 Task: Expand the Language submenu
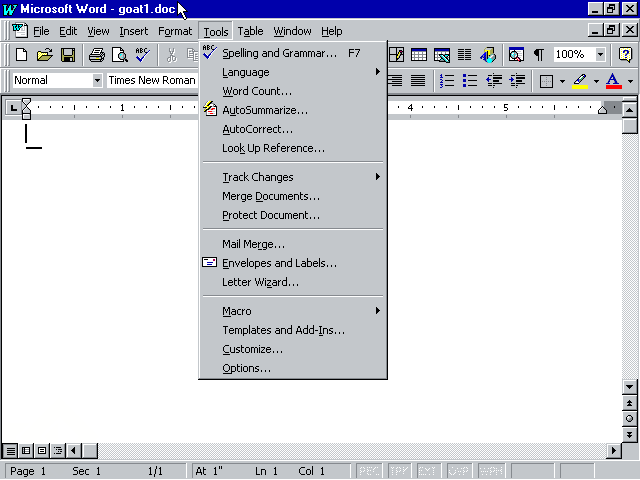point(293,72)
